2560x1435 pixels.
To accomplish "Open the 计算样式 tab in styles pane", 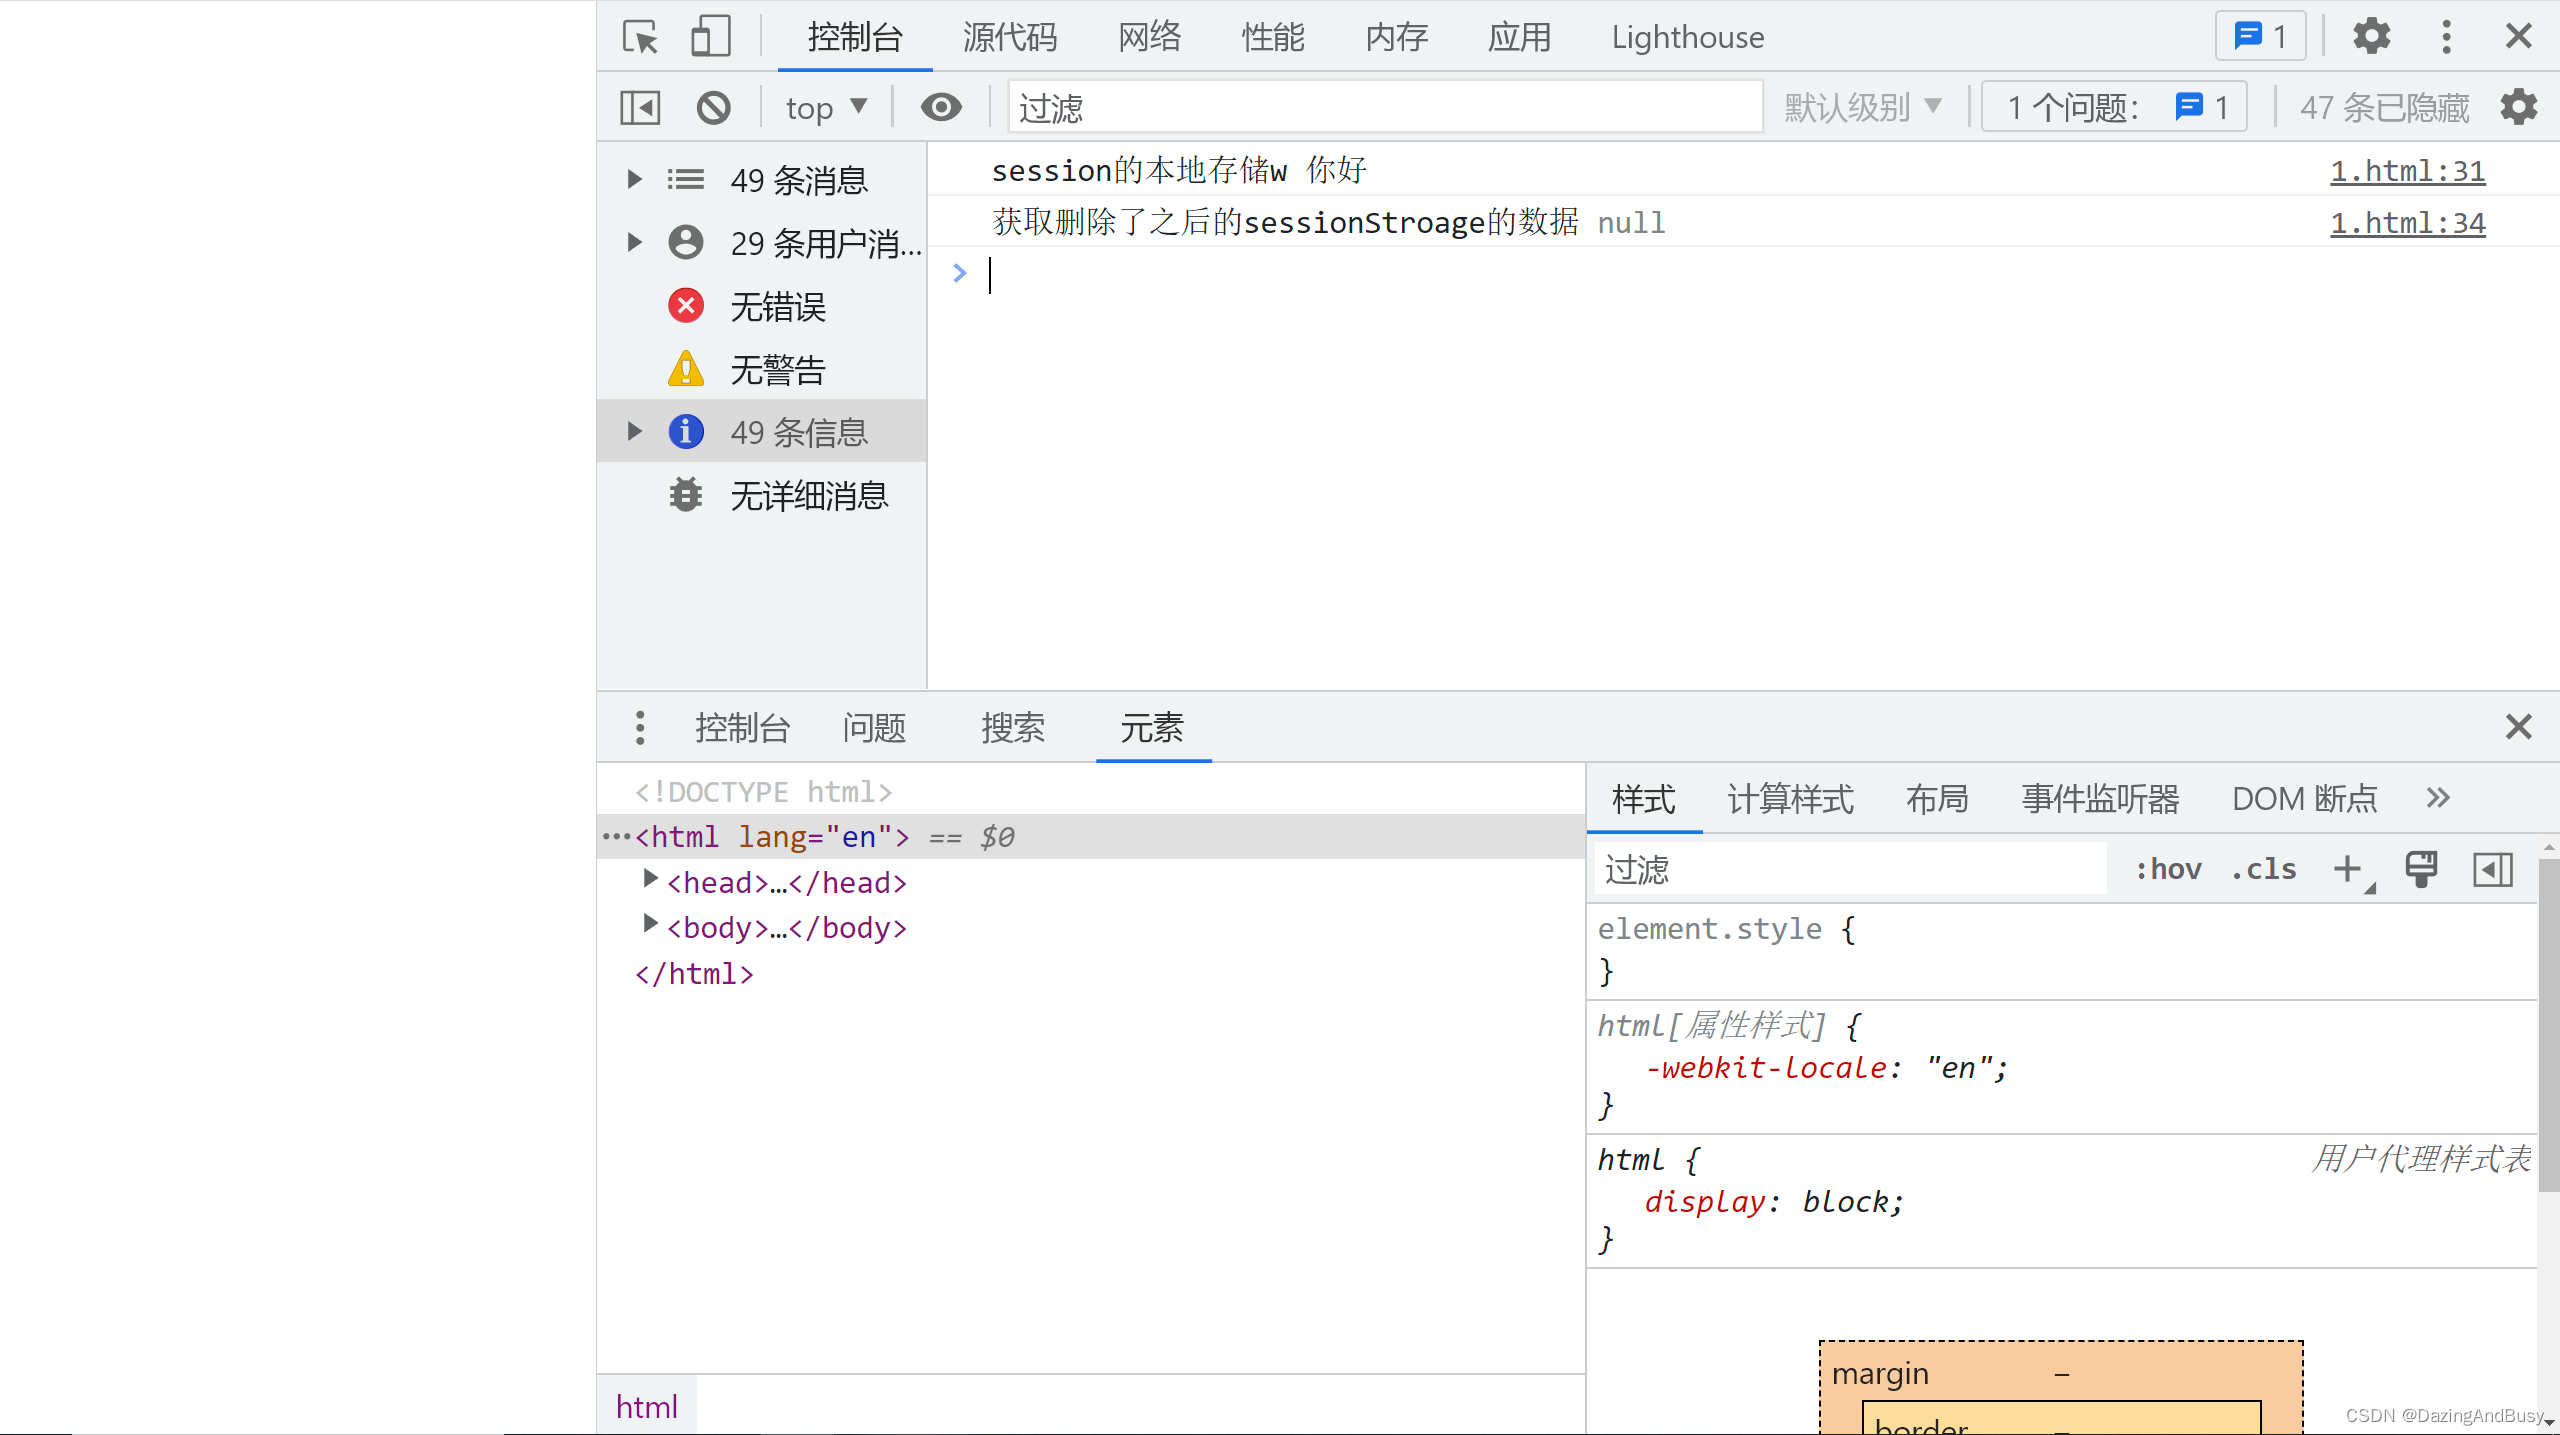I will (x=1790, y=799).
